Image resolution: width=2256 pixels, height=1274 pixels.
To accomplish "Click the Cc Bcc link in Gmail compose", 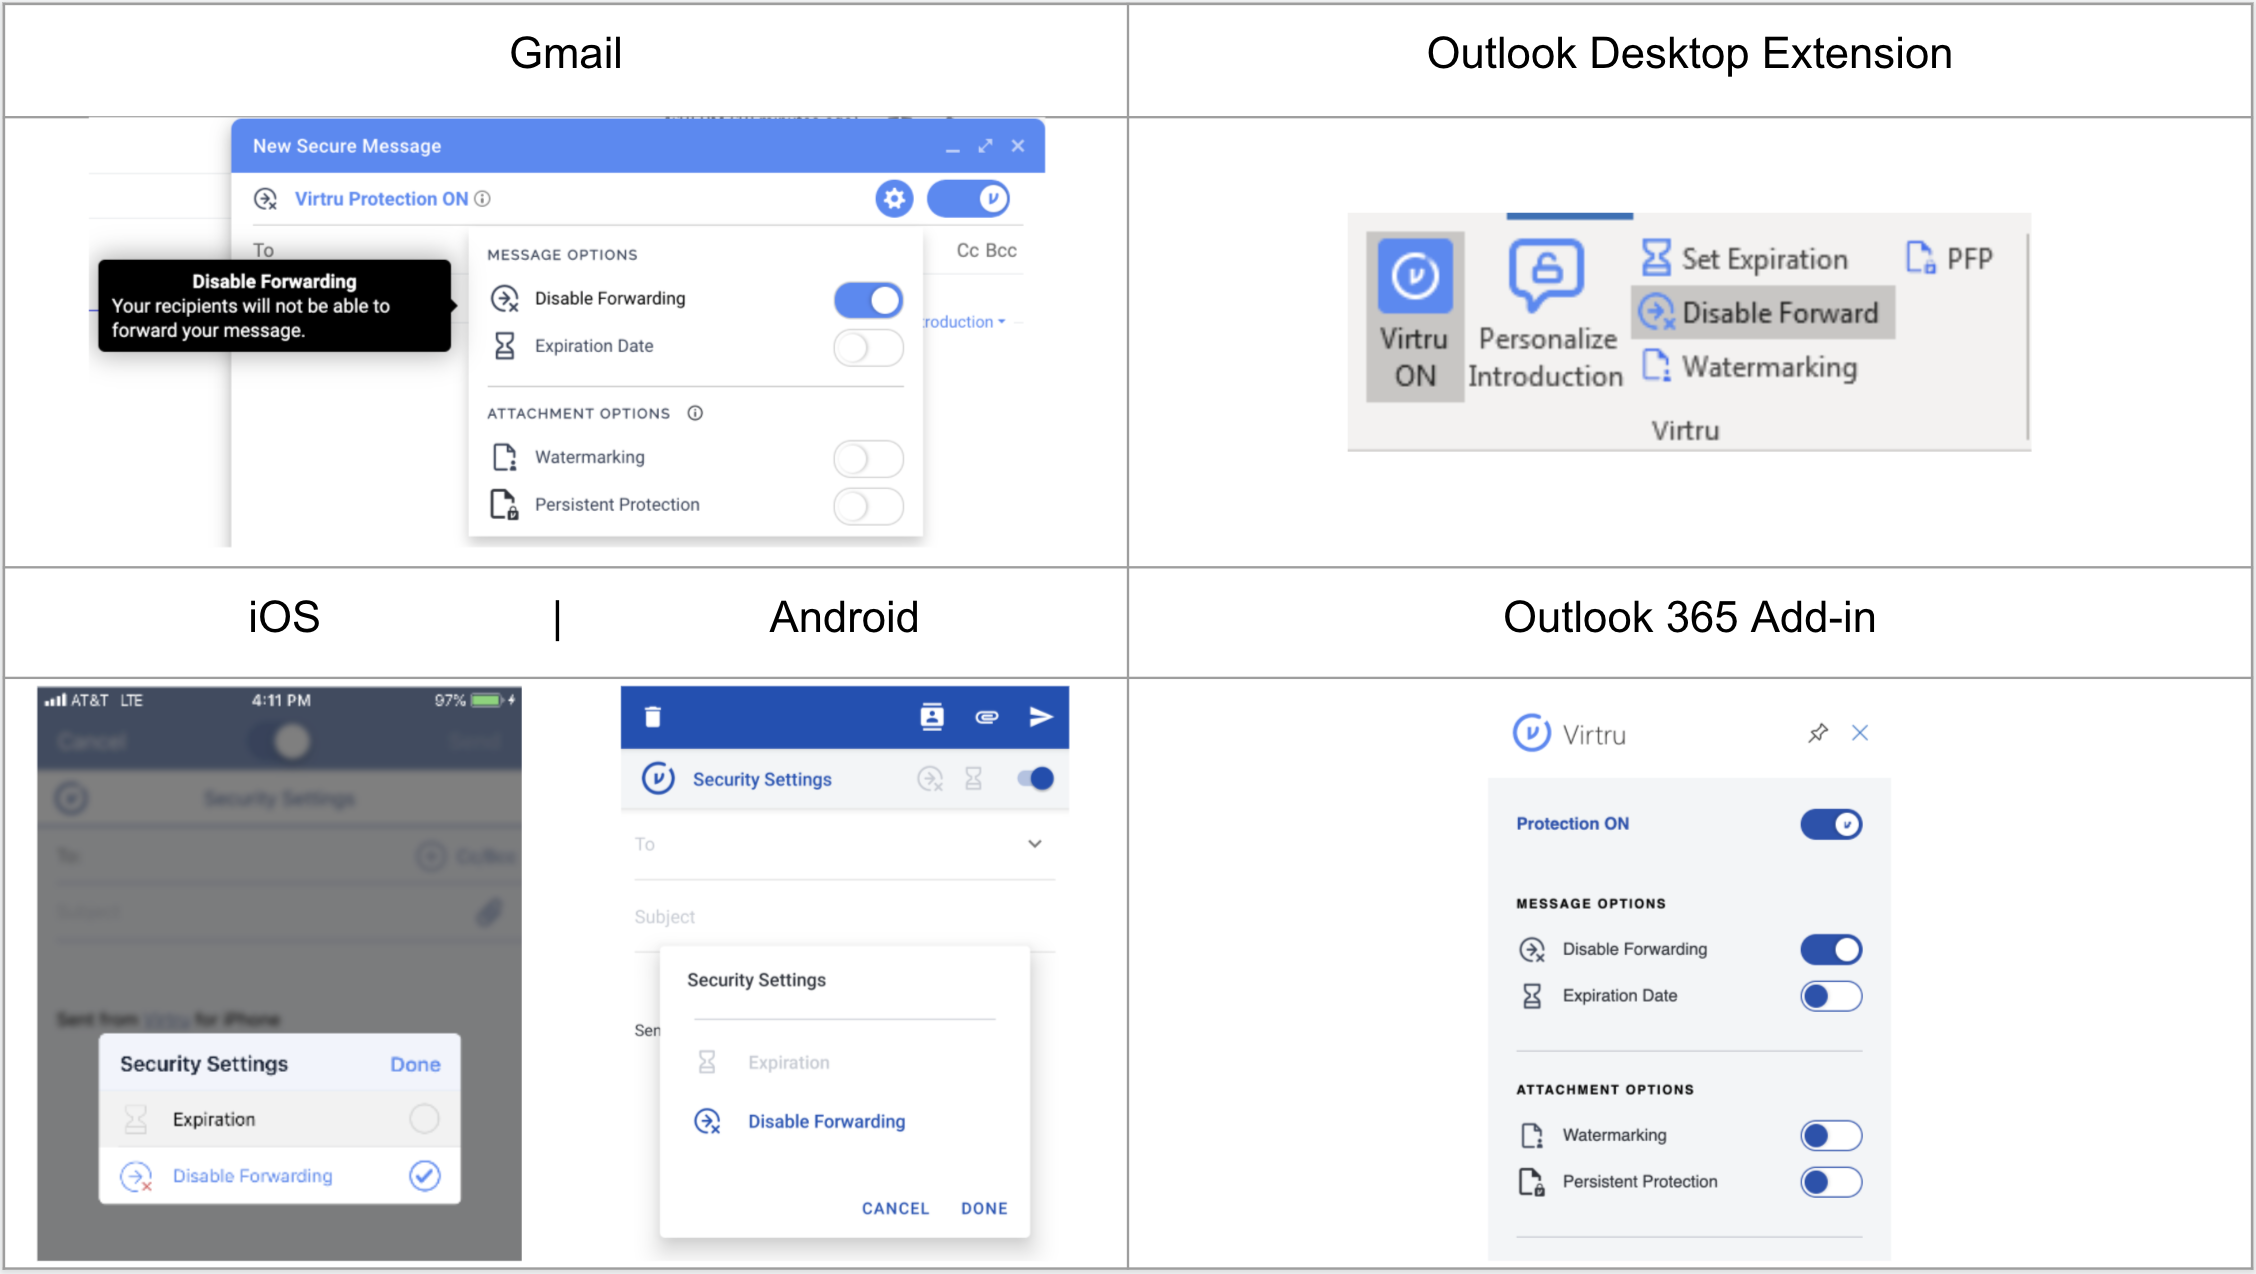I will [986, 250].
